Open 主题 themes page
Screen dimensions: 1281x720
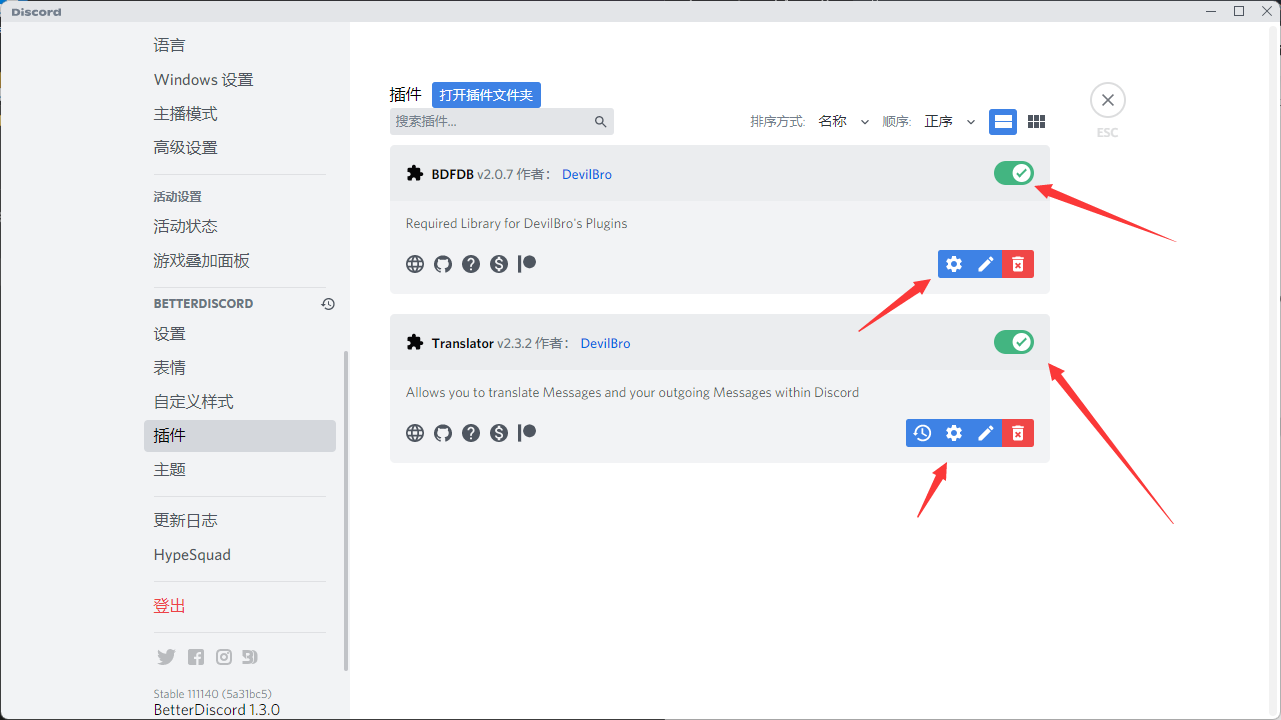click(240, 469)
